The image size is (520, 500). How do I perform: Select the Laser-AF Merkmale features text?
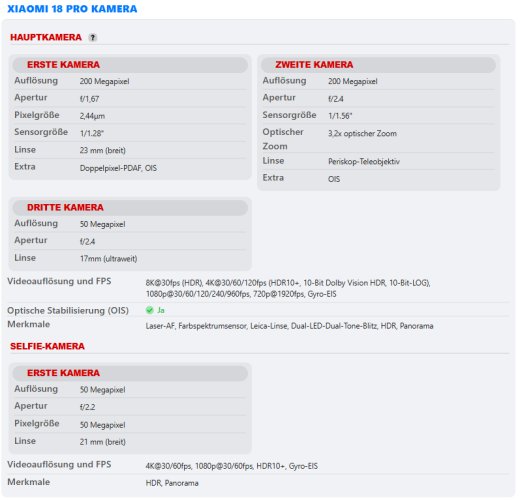[x=289, y=326]
